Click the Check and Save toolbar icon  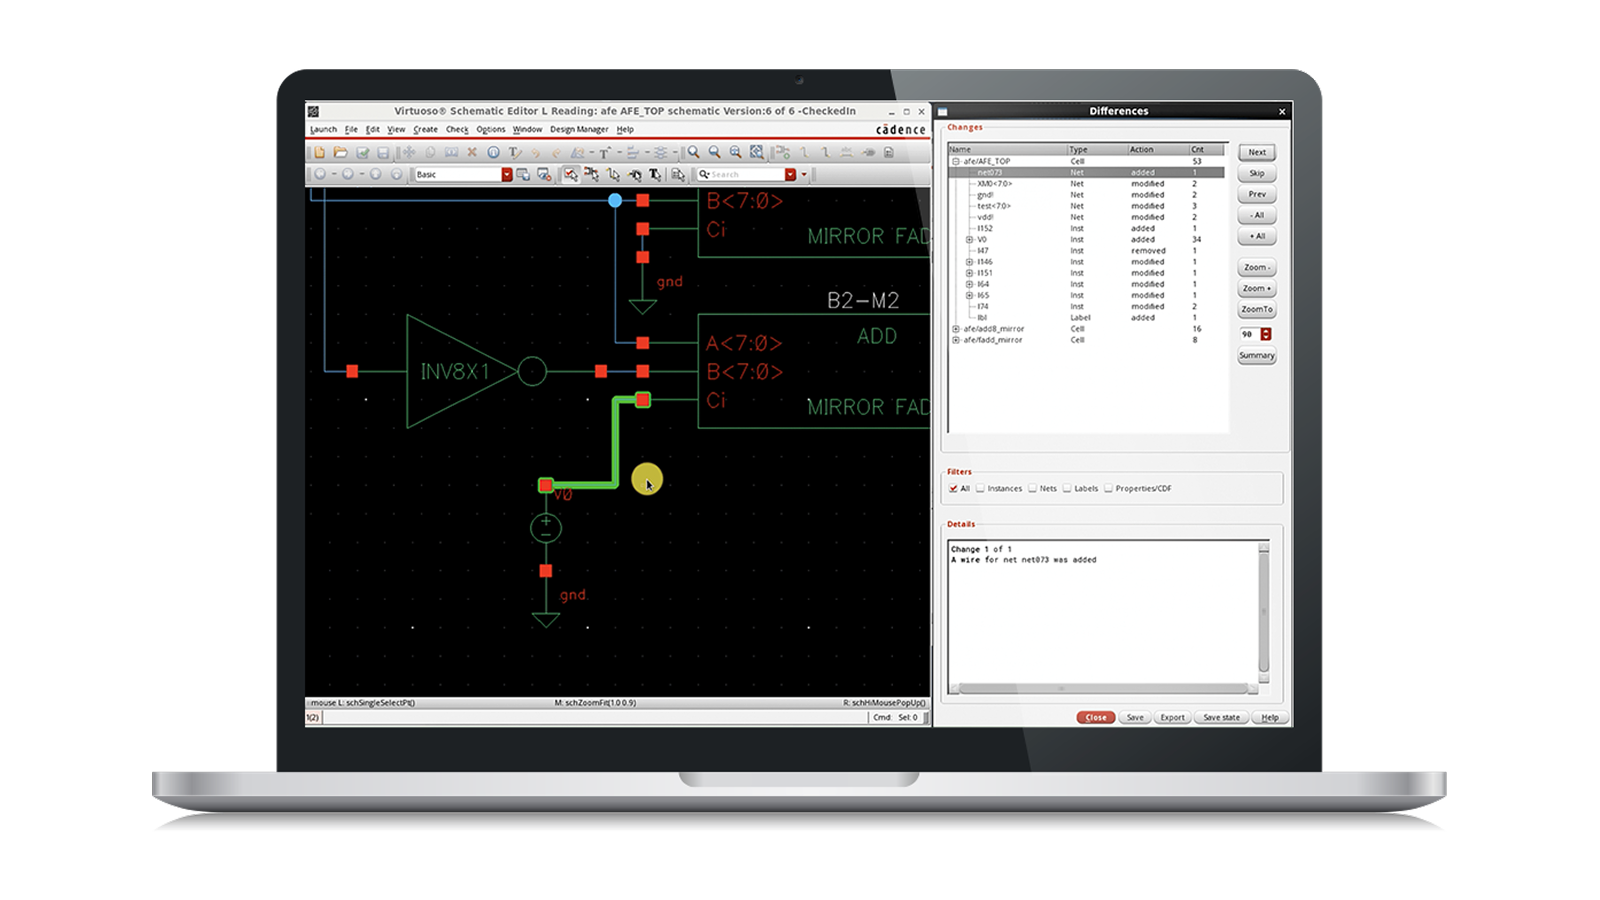pyautogui.click(x=362, y=153)
